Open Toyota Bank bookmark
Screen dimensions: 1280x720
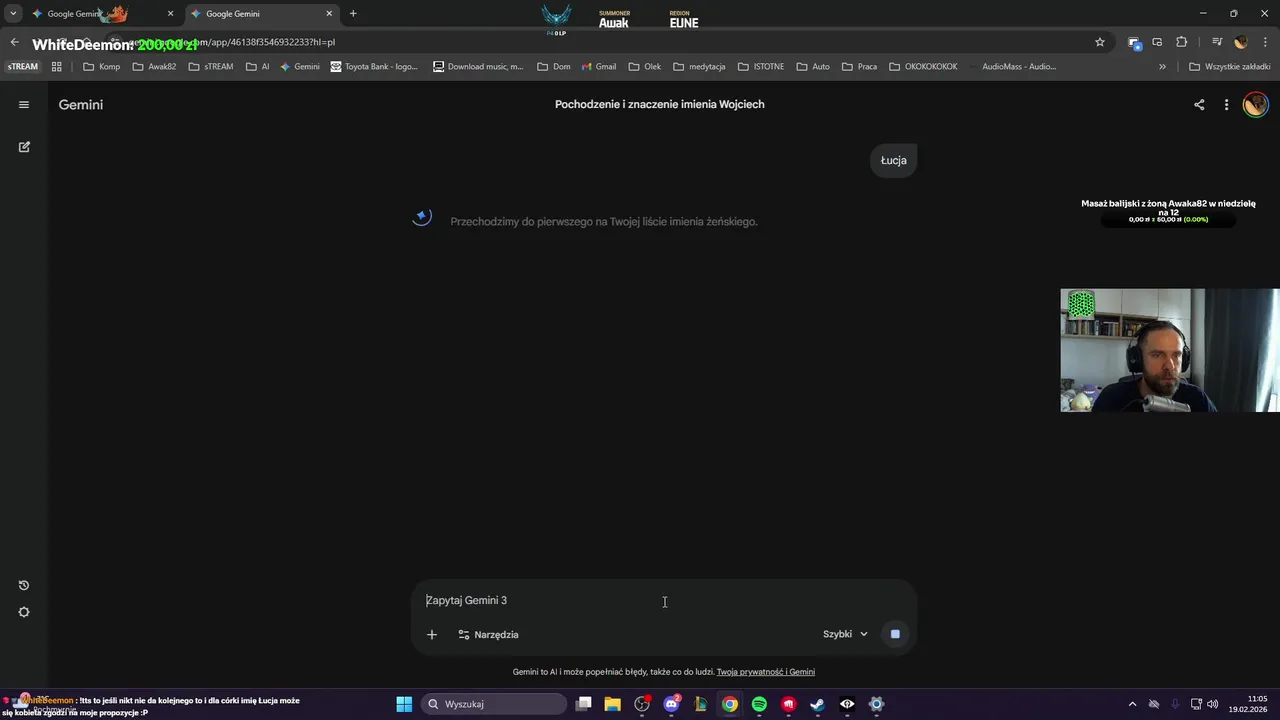point(374,67)
